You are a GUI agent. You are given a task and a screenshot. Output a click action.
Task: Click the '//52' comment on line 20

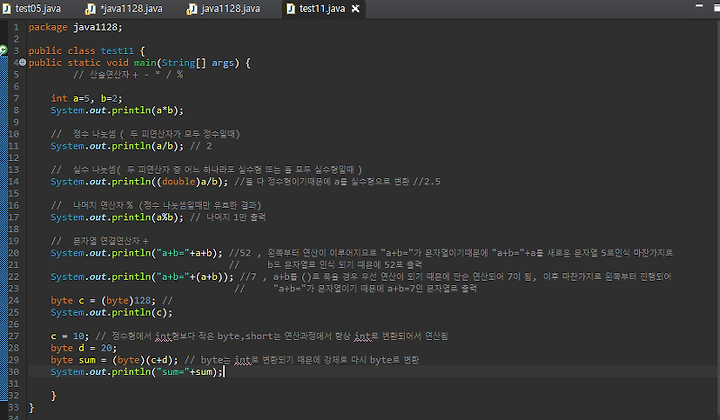point(240,253)
